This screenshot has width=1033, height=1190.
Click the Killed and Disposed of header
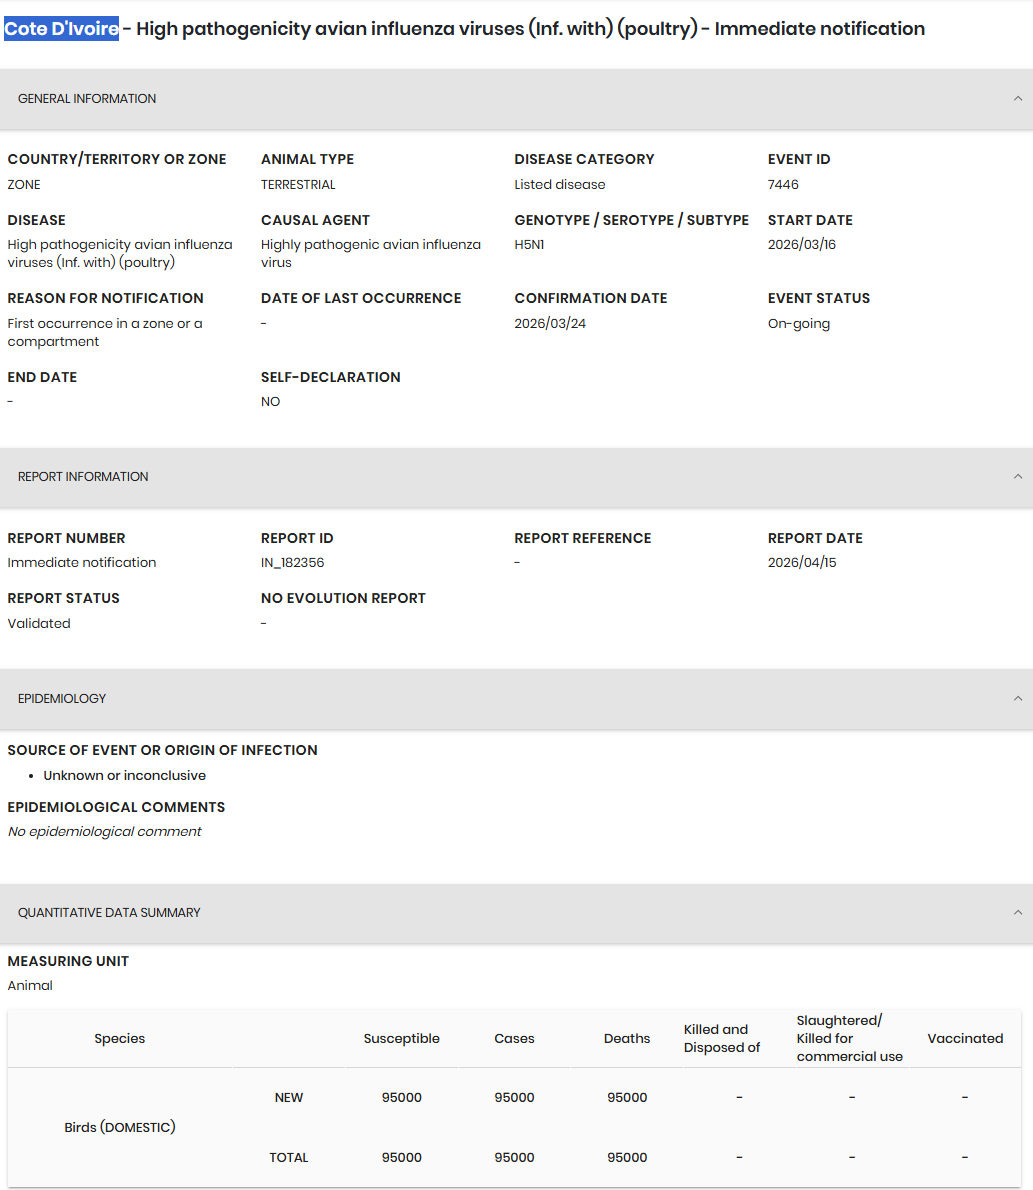pos(721,1038)
